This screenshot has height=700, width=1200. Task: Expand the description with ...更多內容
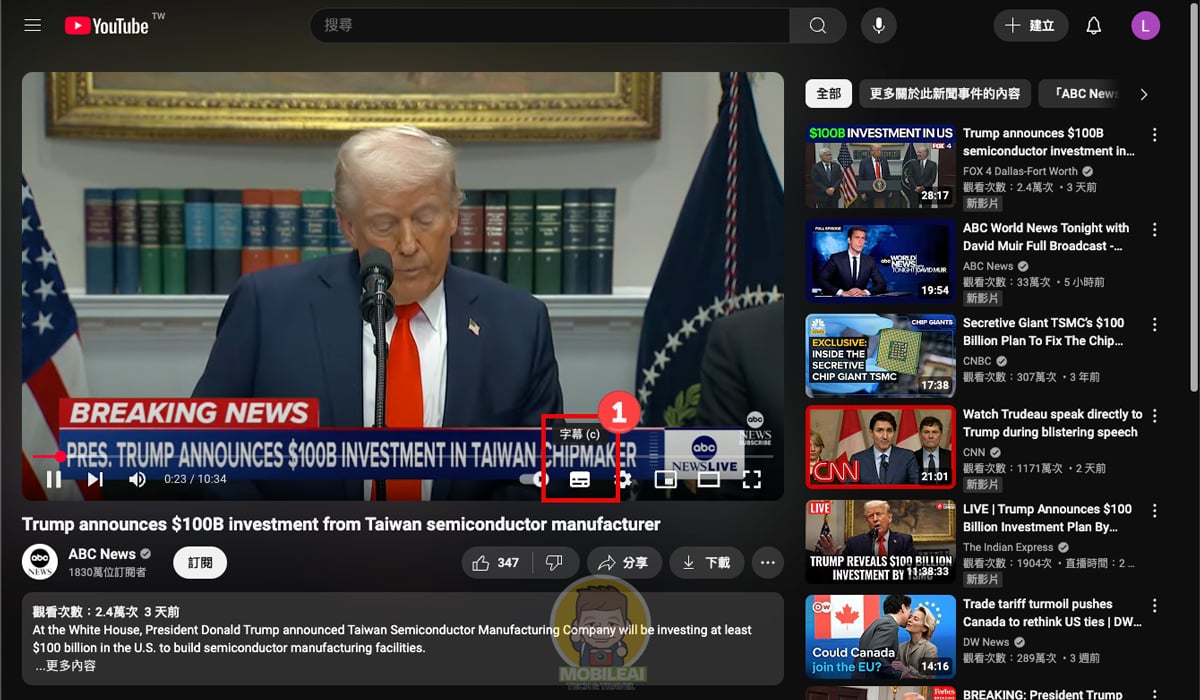click(66, 666)
